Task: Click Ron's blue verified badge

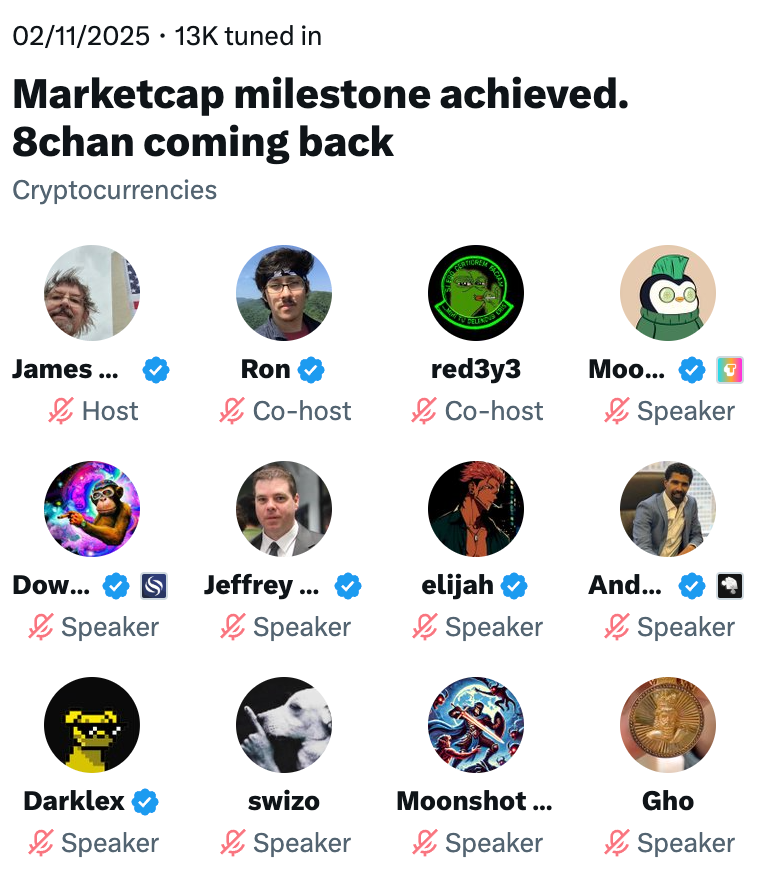Action: coord(312,370)
